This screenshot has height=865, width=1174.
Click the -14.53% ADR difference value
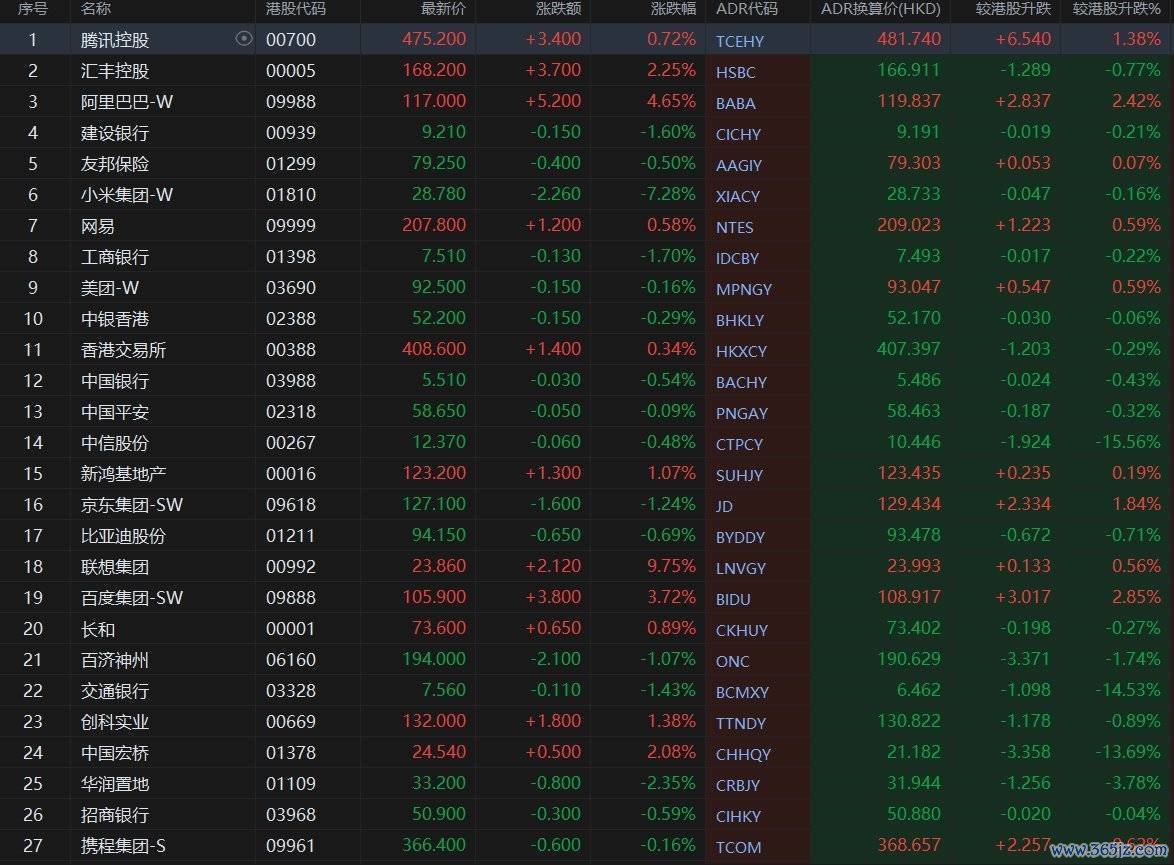coord(1128,690)
